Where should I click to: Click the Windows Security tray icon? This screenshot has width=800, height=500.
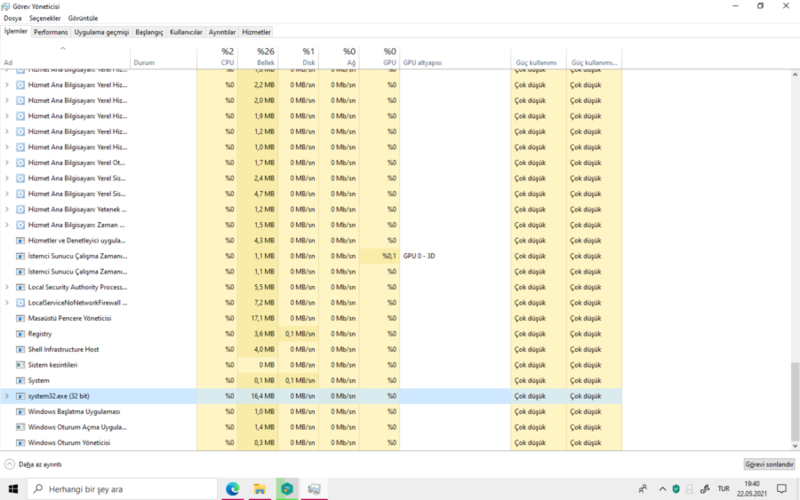(676, 489)
